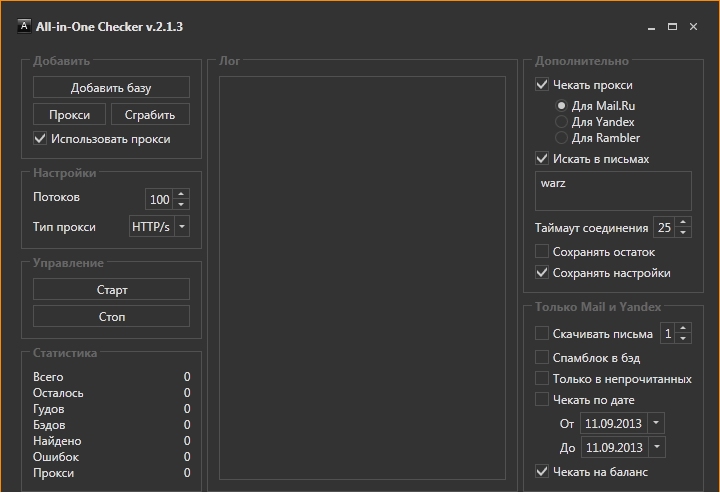The width and height of the screenshot is (720, 495).
Task: Toggle the Искать в письмах checkbox
Action: point(542,158)
